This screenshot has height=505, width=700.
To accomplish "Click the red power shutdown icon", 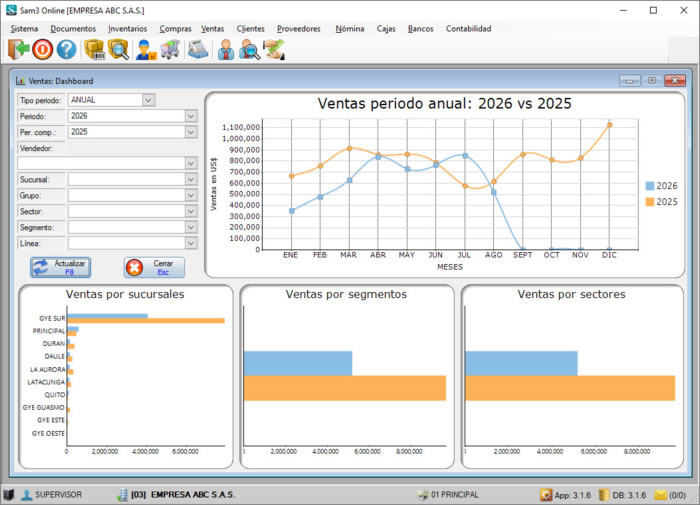I will pyautogui.click(x=42, y=49).
